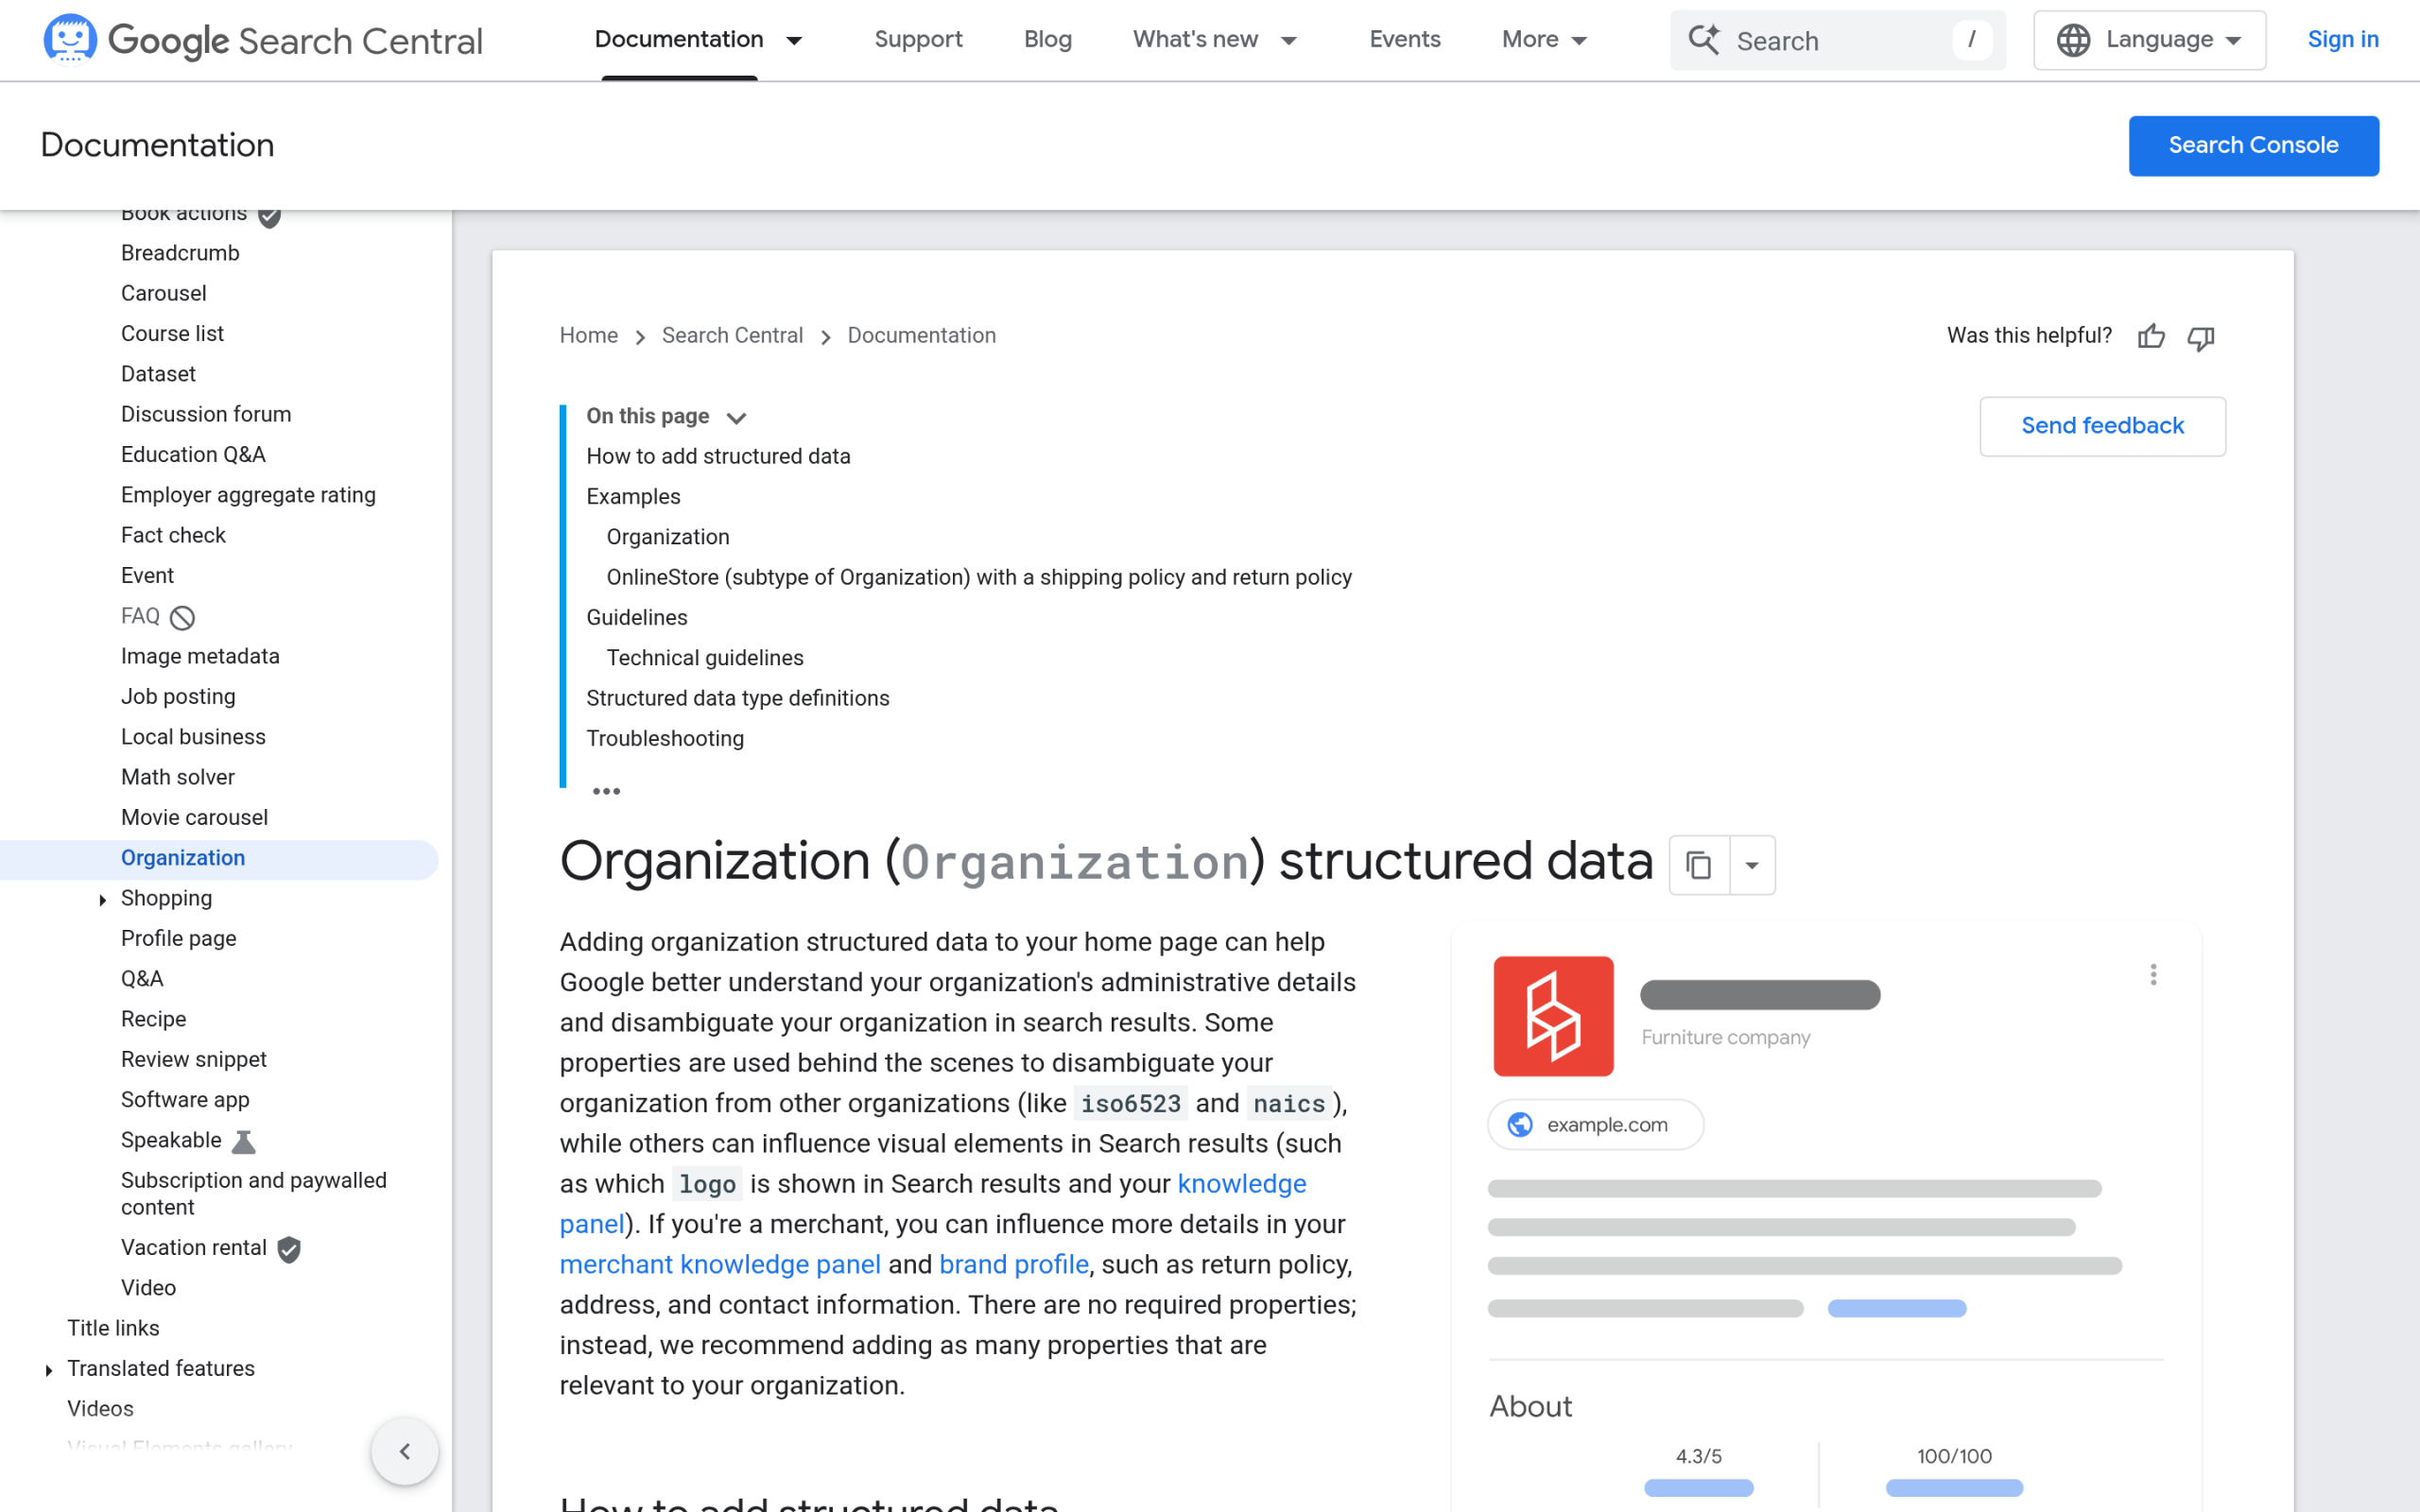Click the Documentation breadcrumb link
The height and width of the screenshot is (1512, 2420).
pyautogui.click(x=921, y=336)
